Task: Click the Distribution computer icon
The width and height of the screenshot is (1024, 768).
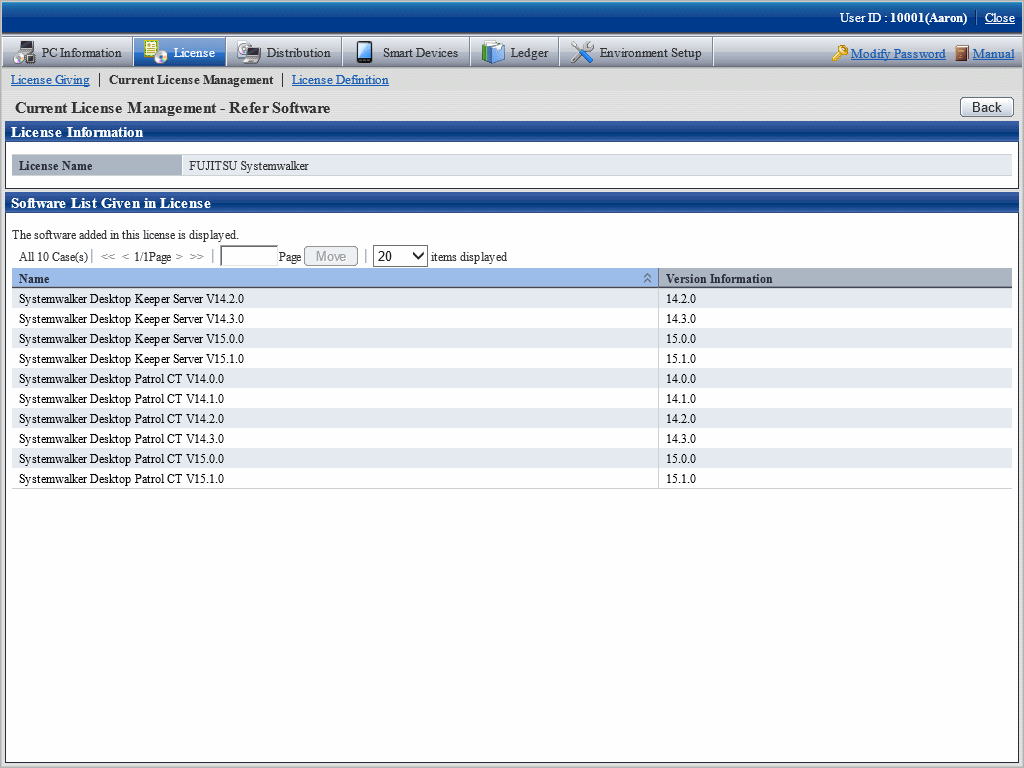Action: [x=248, y=52]
